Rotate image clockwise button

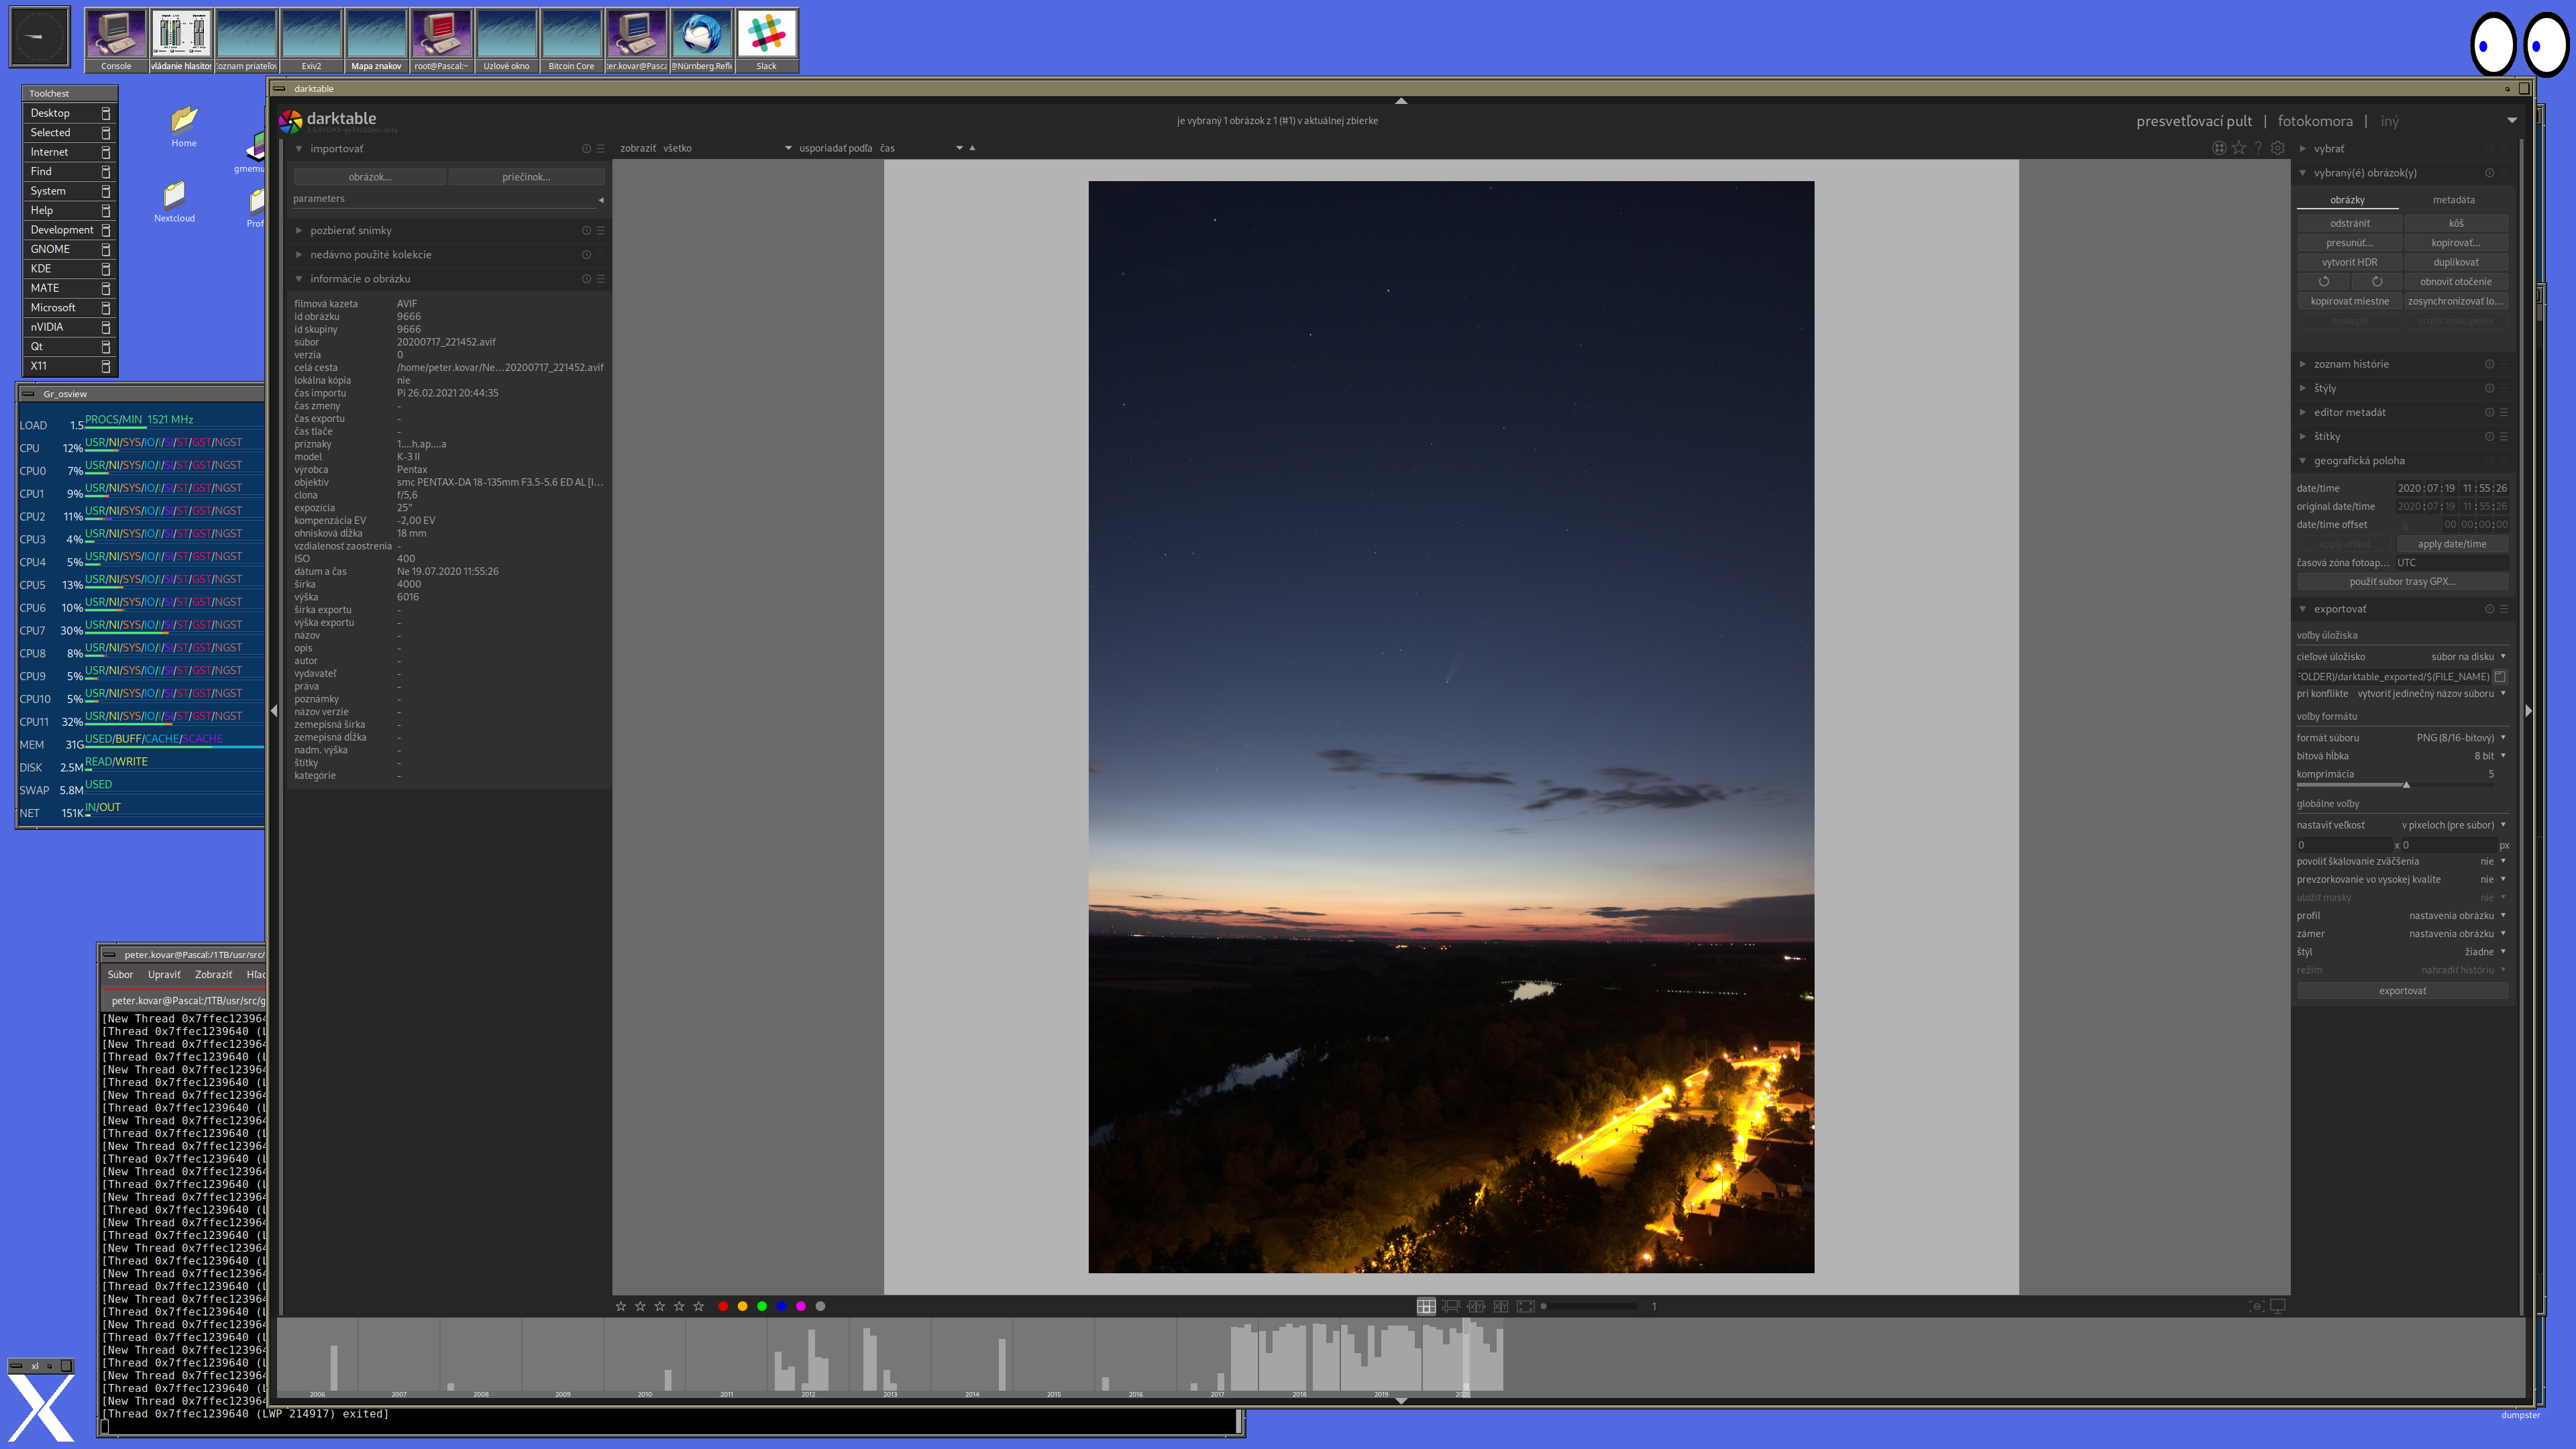tap(2377, 282)
